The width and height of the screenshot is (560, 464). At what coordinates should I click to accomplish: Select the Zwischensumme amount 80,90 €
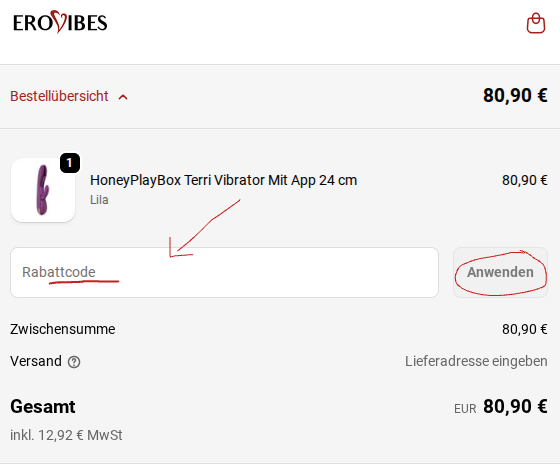pos(524,329)
